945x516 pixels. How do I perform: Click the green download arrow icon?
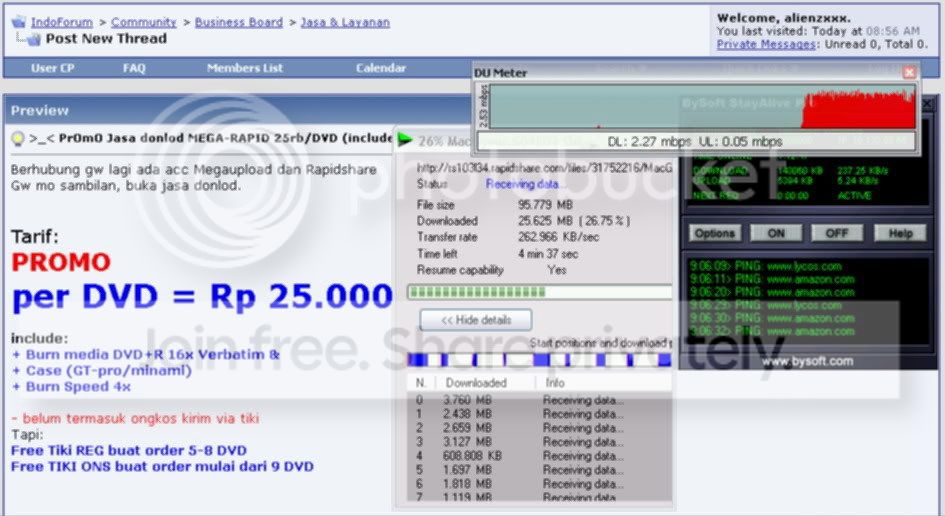[404, 140]
